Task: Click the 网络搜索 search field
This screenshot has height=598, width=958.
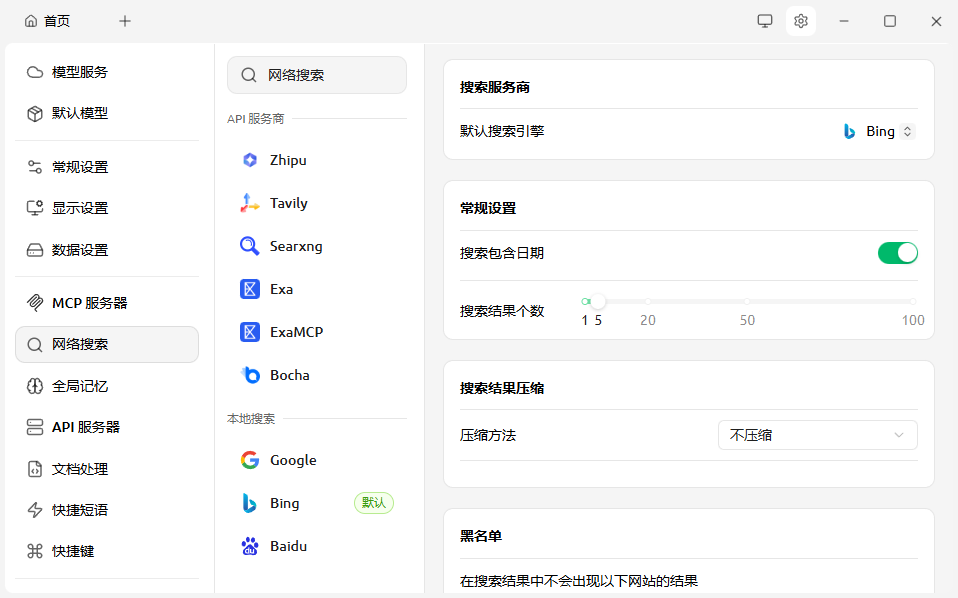Action: tap(317, 75)
